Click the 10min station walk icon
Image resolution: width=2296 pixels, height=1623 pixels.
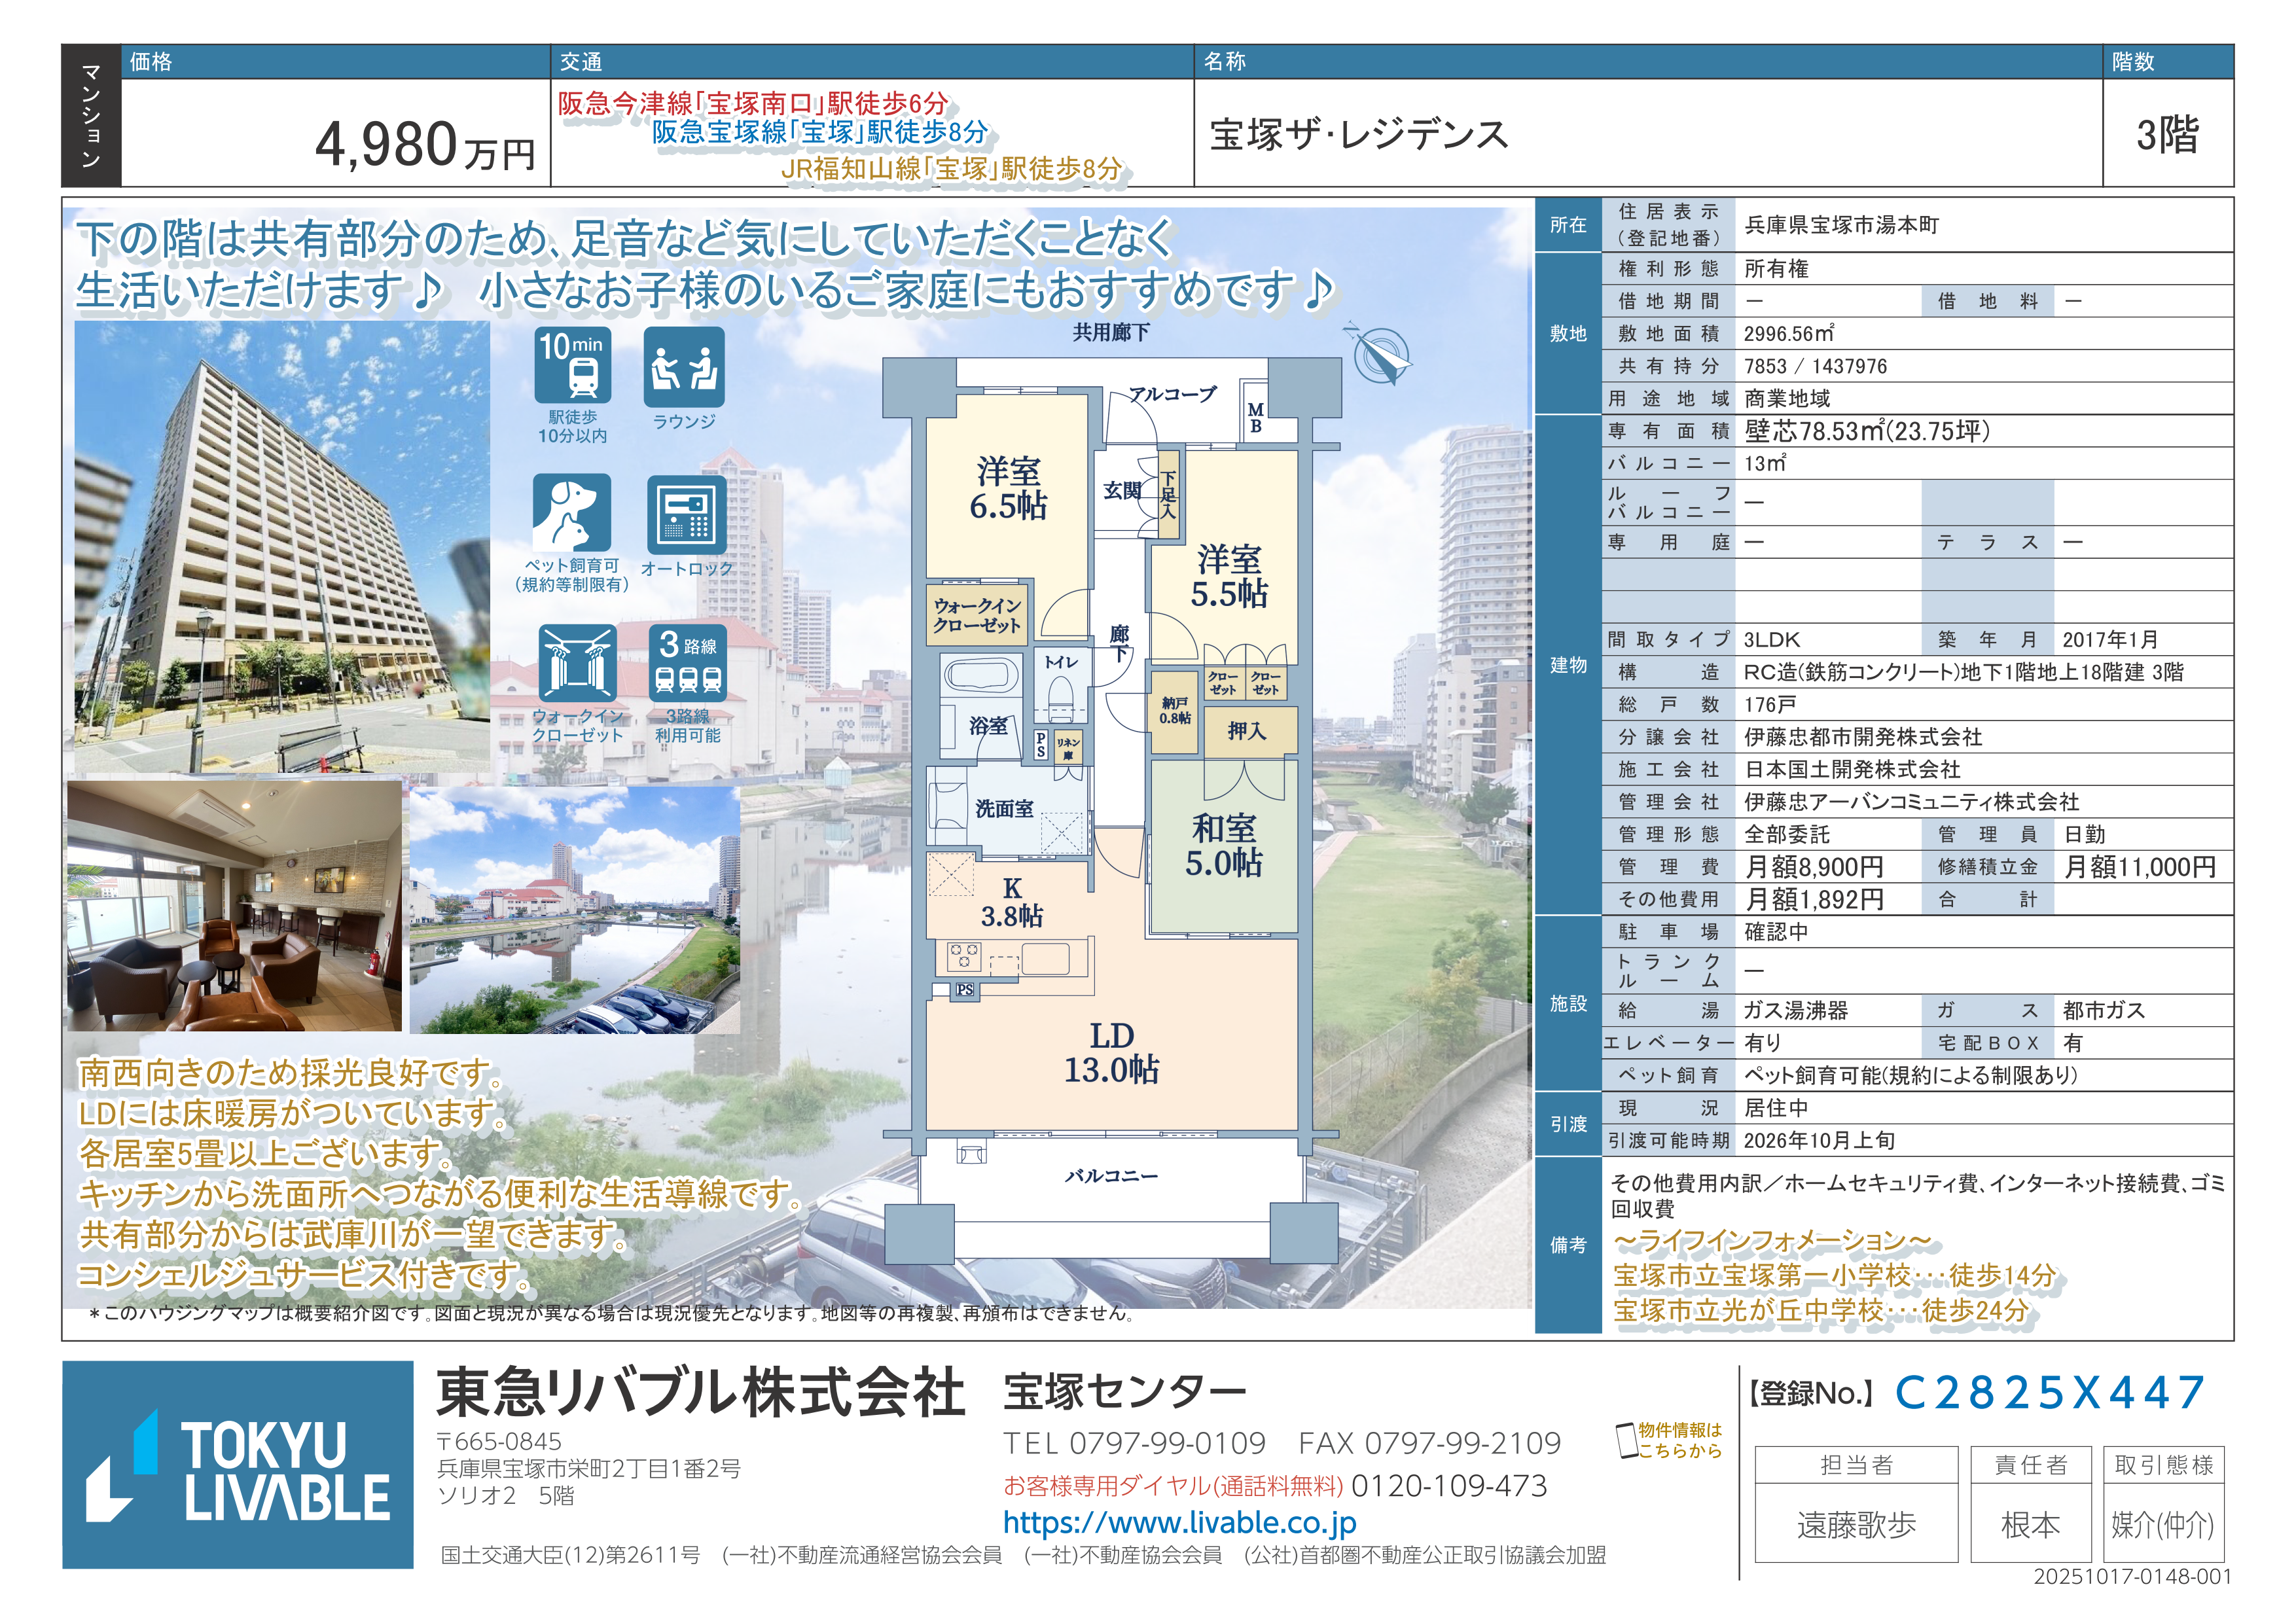(572, 366)
